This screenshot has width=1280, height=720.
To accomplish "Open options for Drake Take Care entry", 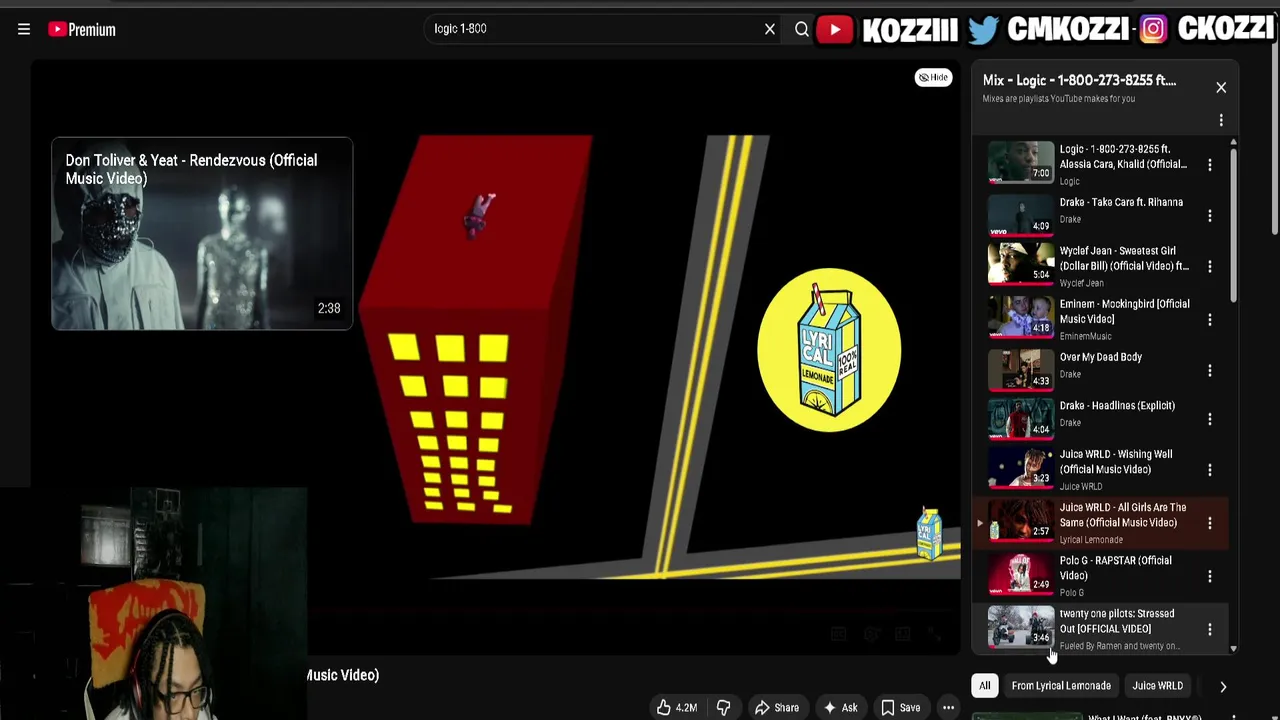I will pyautogui.click(x=1210, y=216).
